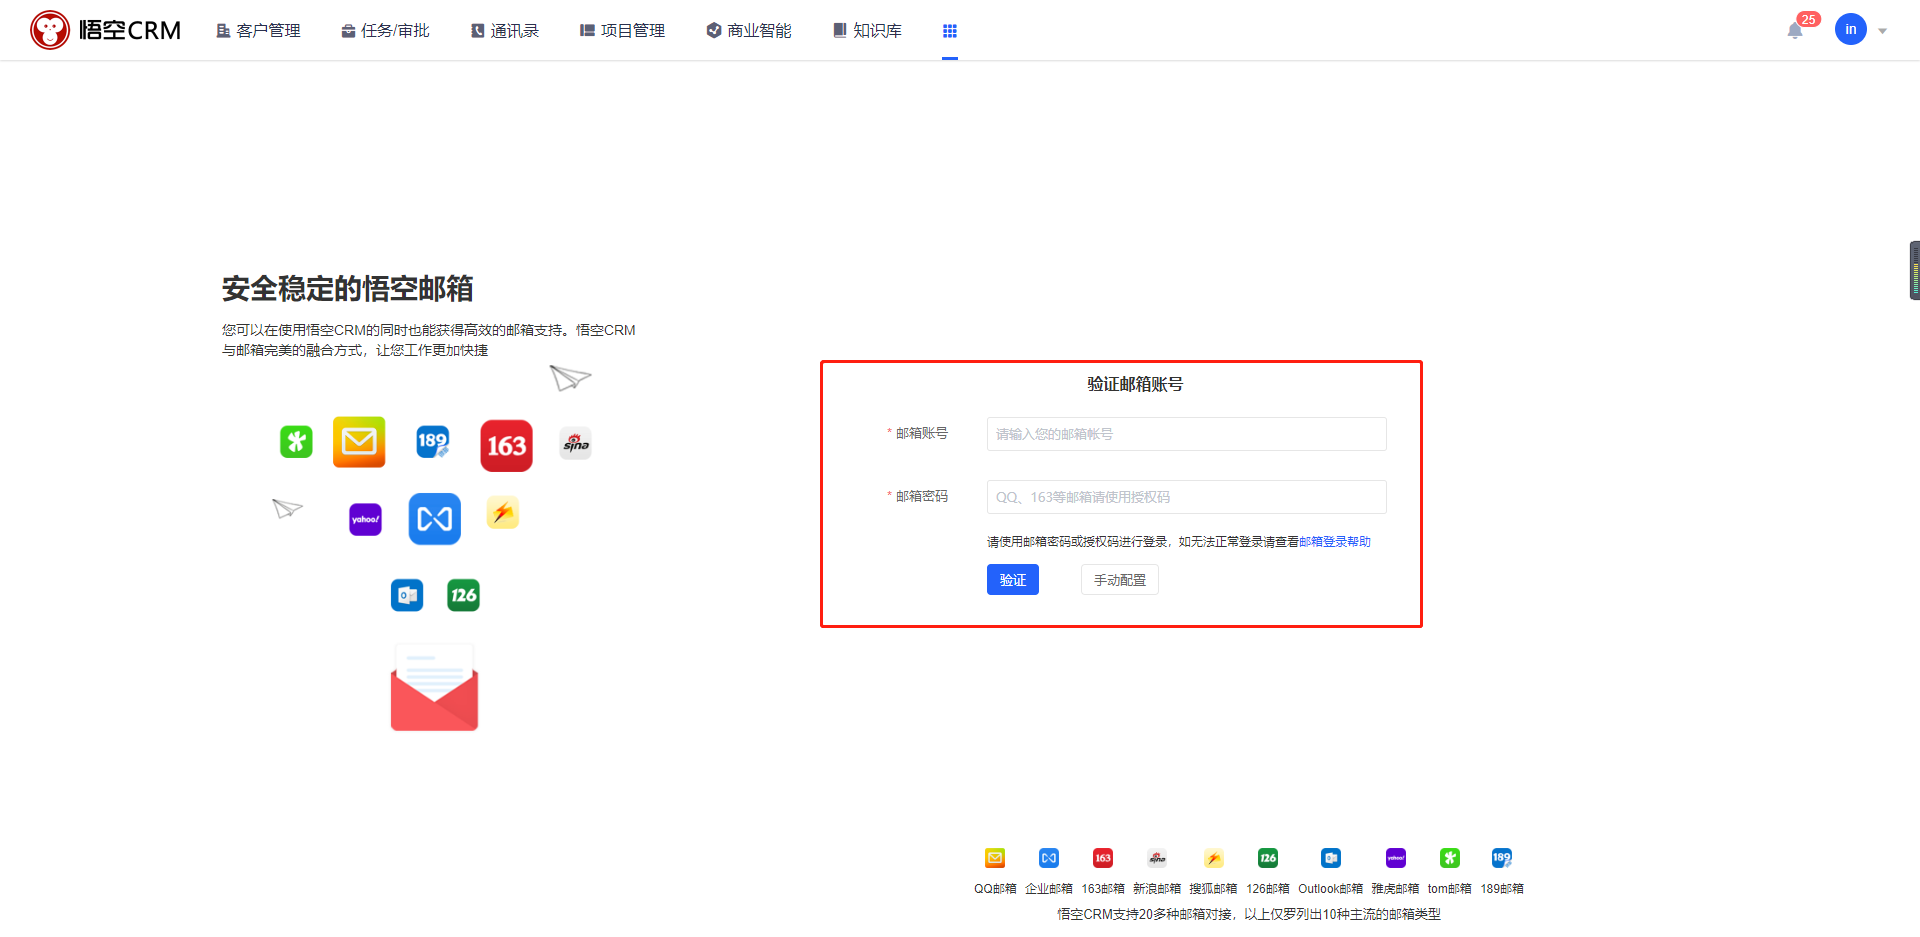Open the 邮箱登录帮助 link
The height and width of the screenshot is (937, 1920).
[1335, 542]
